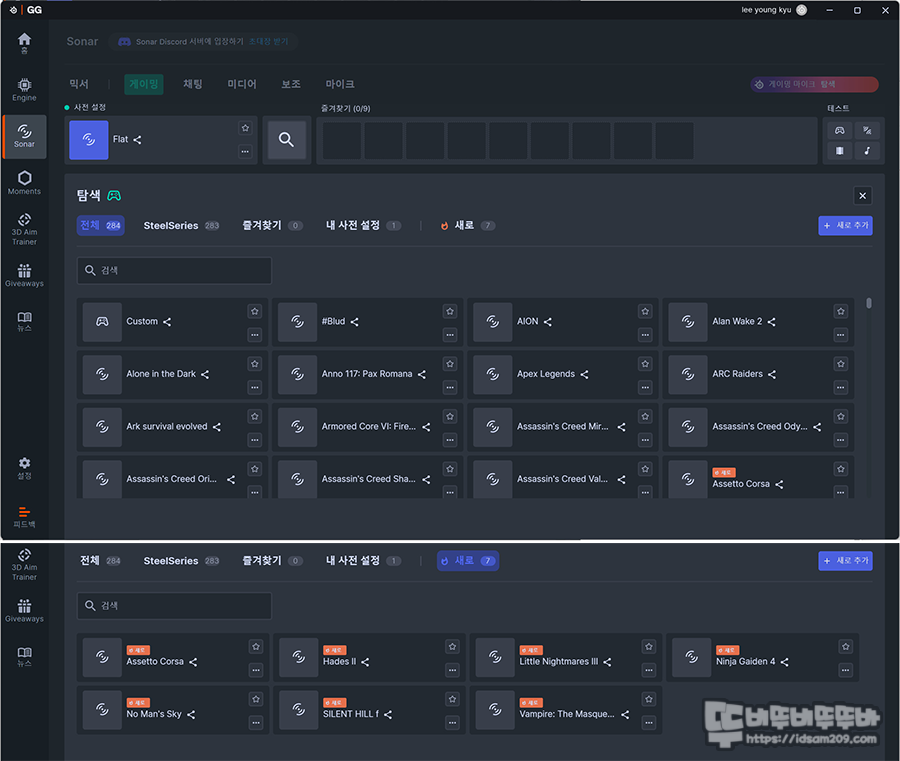The width and height of the screenshot is (900, 761).
Task: Open Giveaways in the lower sidebar
Action: 24,611
